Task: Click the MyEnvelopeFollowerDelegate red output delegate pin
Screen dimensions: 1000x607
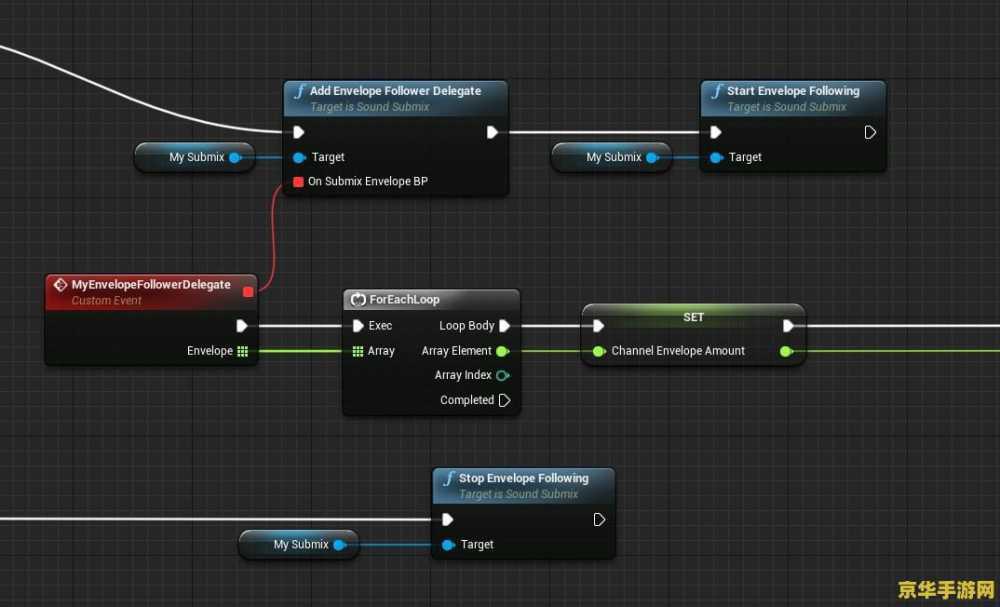Action: (x=248, y=291)
